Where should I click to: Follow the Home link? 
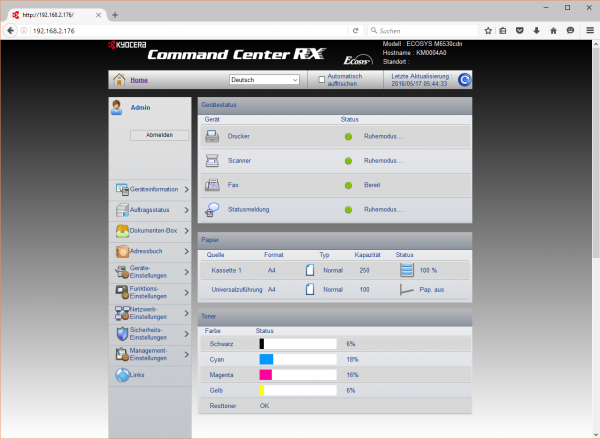139,80
